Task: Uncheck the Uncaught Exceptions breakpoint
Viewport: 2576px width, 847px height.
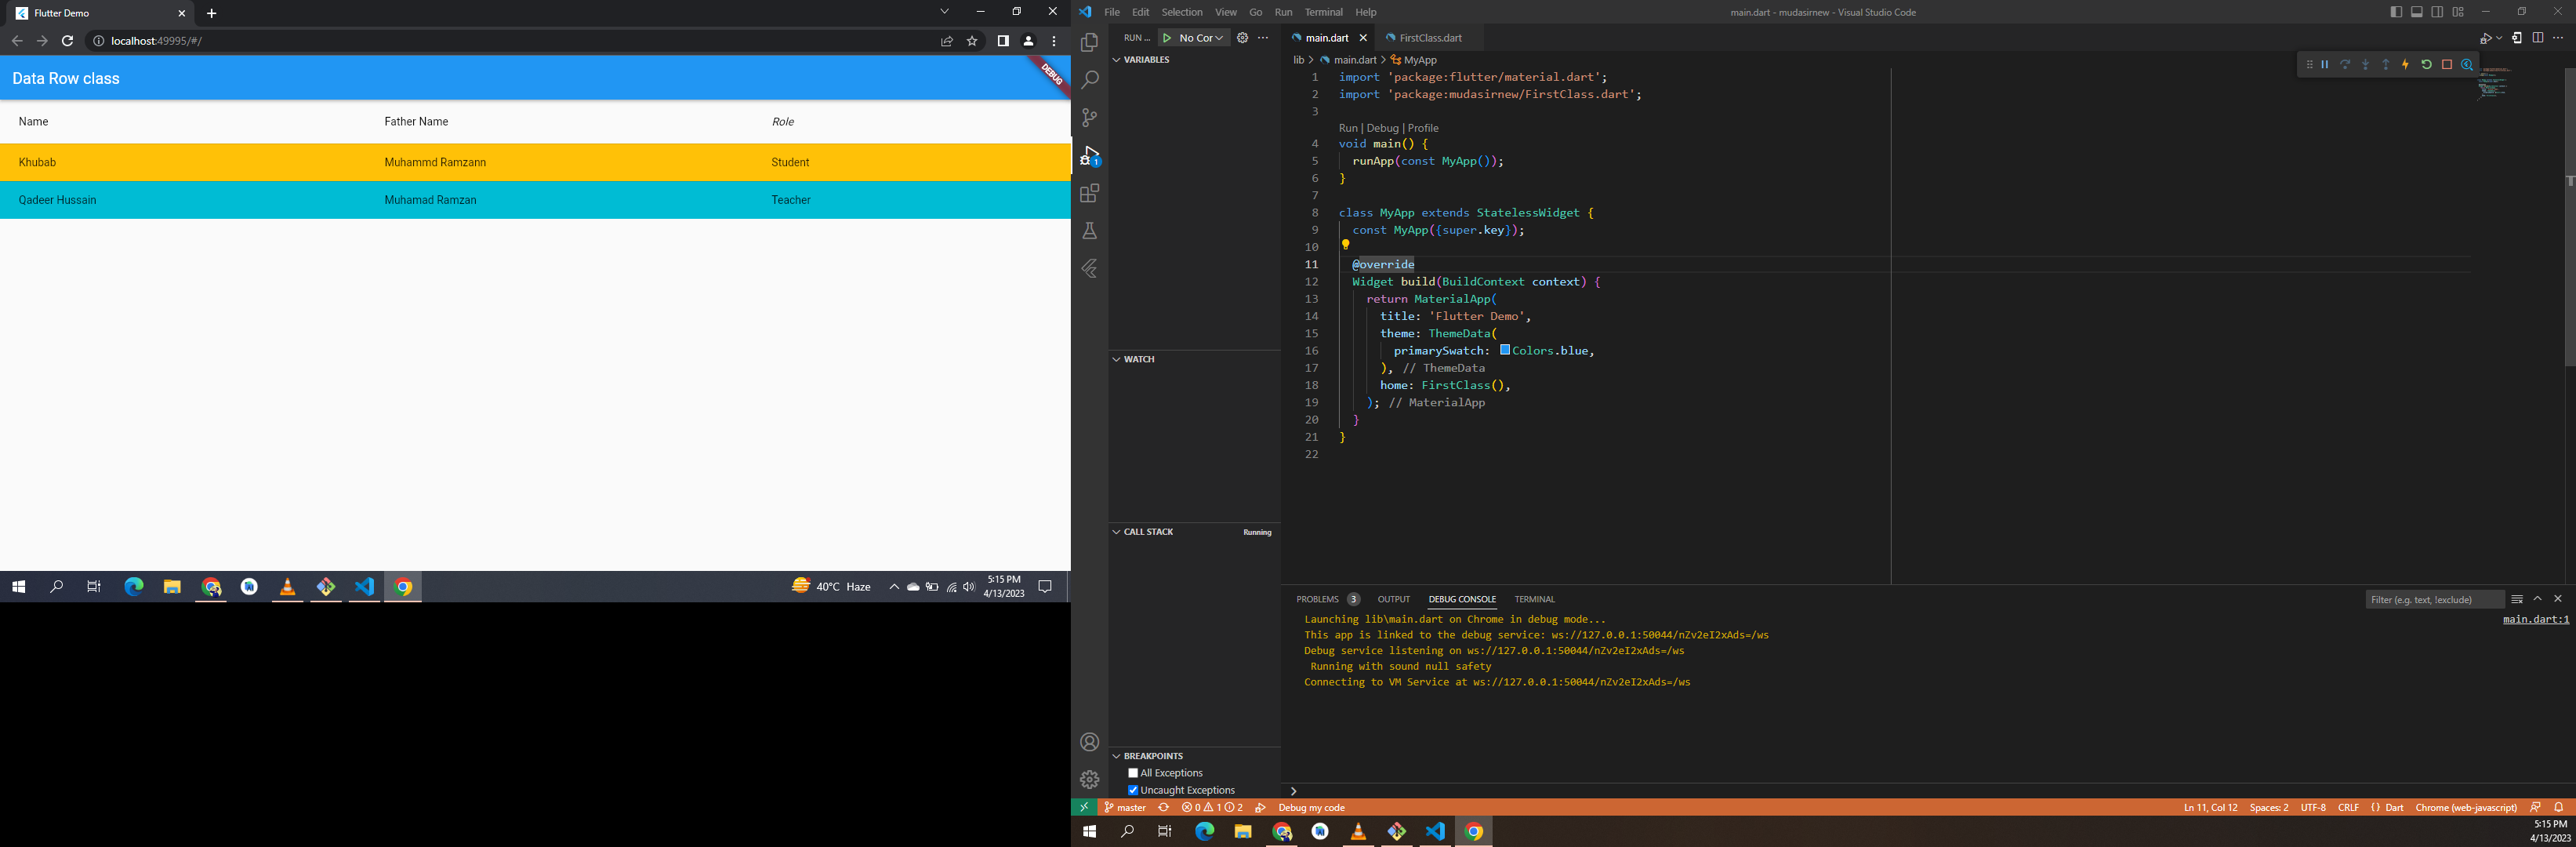Action: pyautogui.click(x=1133, y=789)
